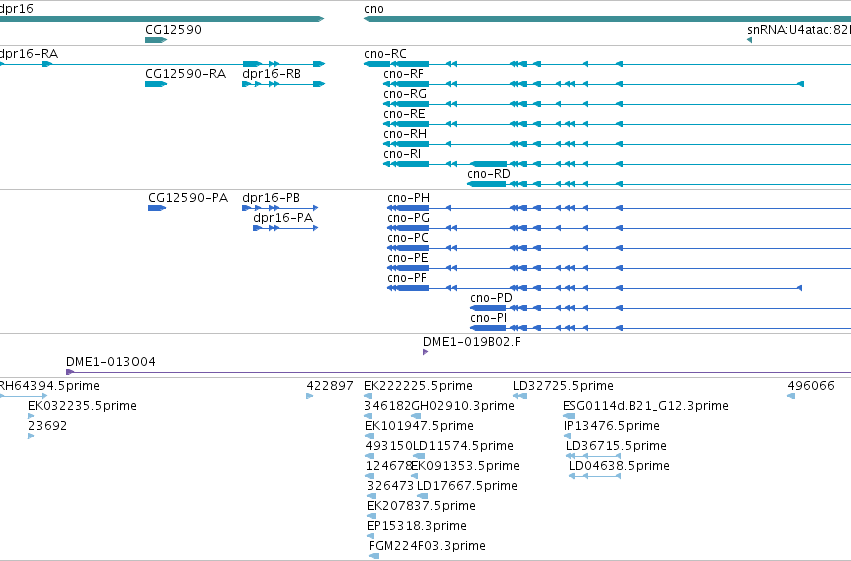Click the CG12590 gene feature
Image resolution: width=851 pixels, height=561 pixels.
[156, 40]
